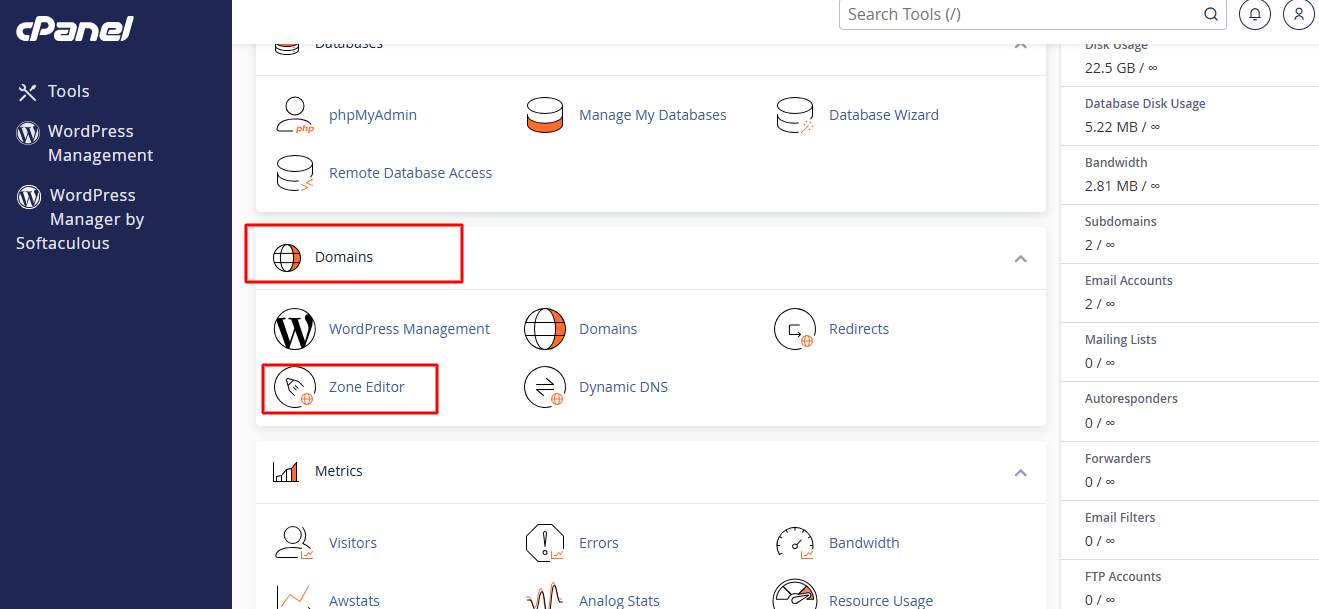This screenshot has height=609, width=1319.
Task: Click the Zone Editor icon
Action: tap(295, 387)
